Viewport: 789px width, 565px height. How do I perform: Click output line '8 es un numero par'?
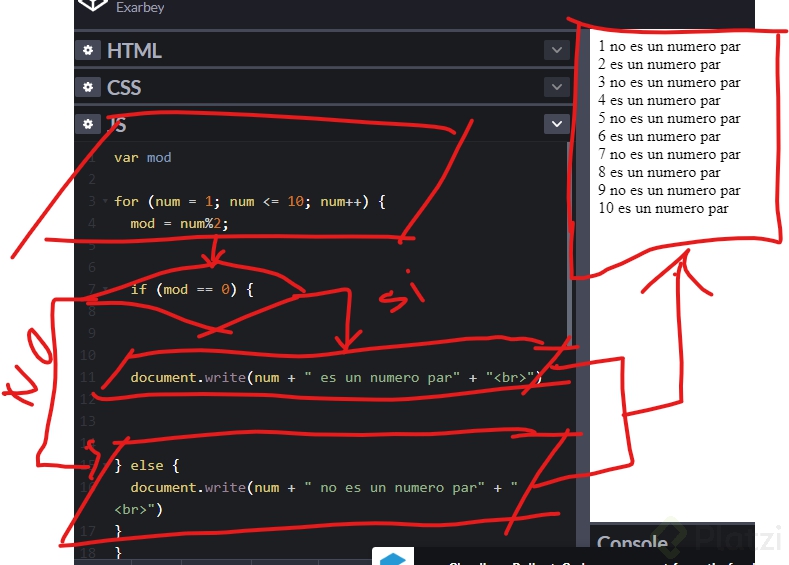point(659,172)
